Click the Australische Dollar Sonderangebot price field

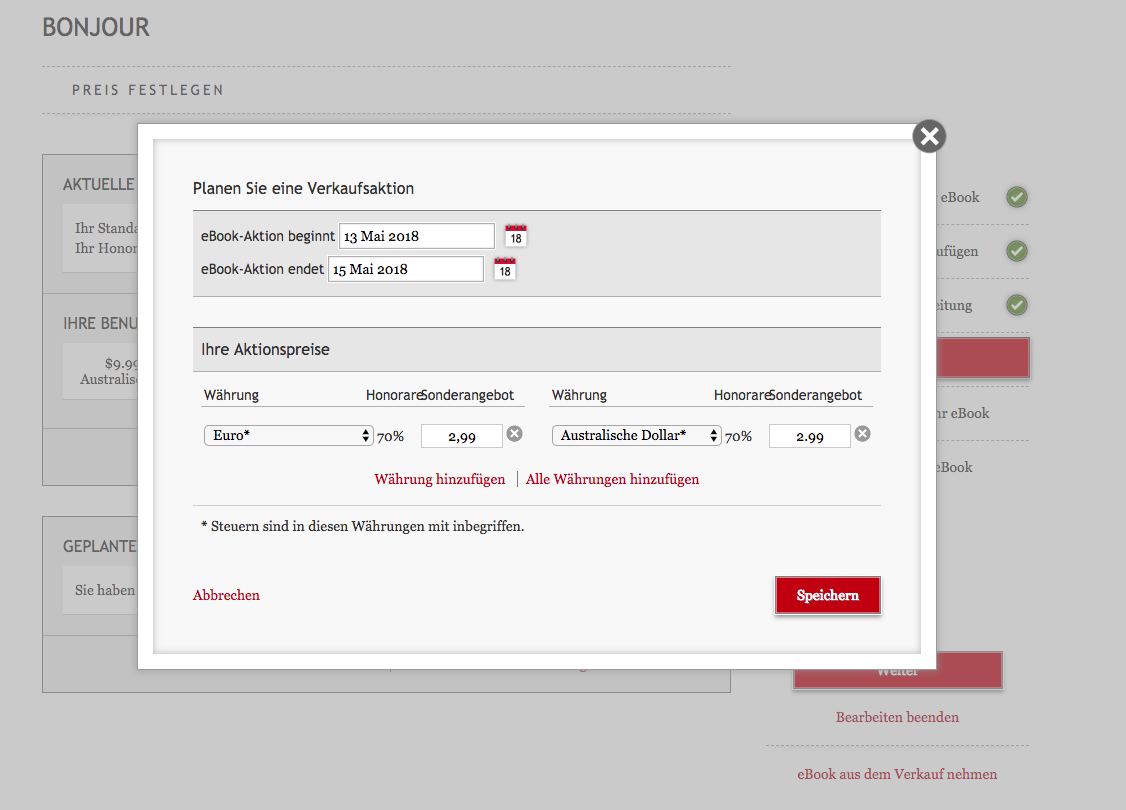pos(809,436)
